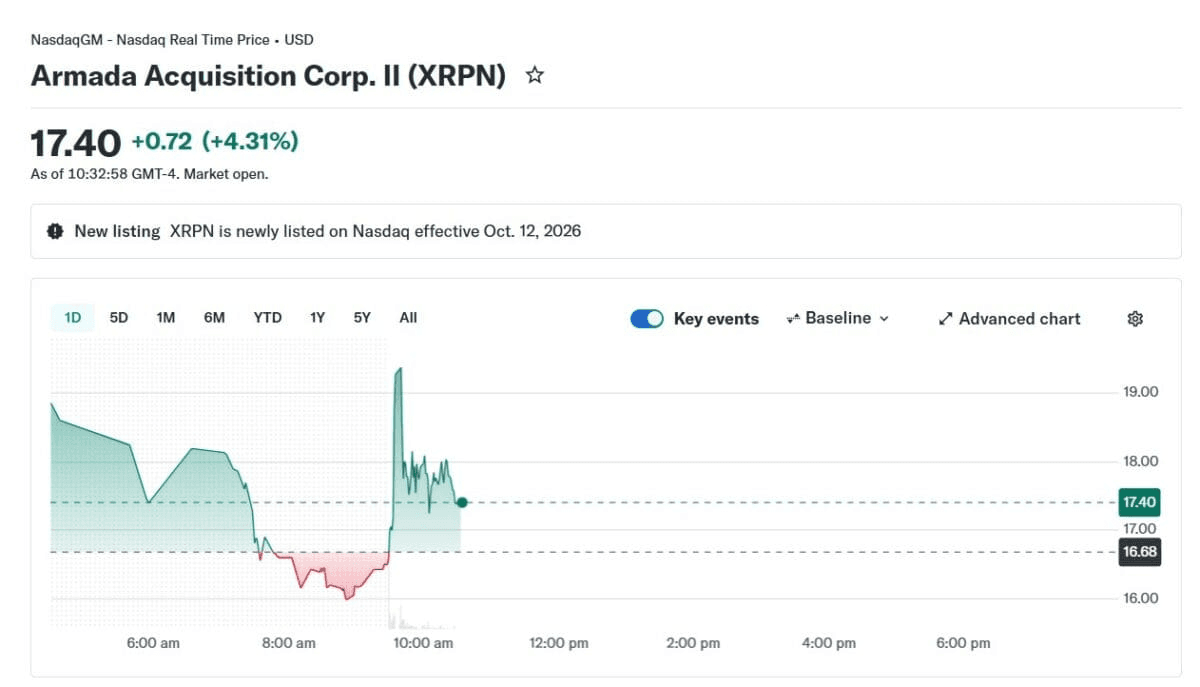Click the +0.72 price change value
1200x687 pixels.
(162, 142)
